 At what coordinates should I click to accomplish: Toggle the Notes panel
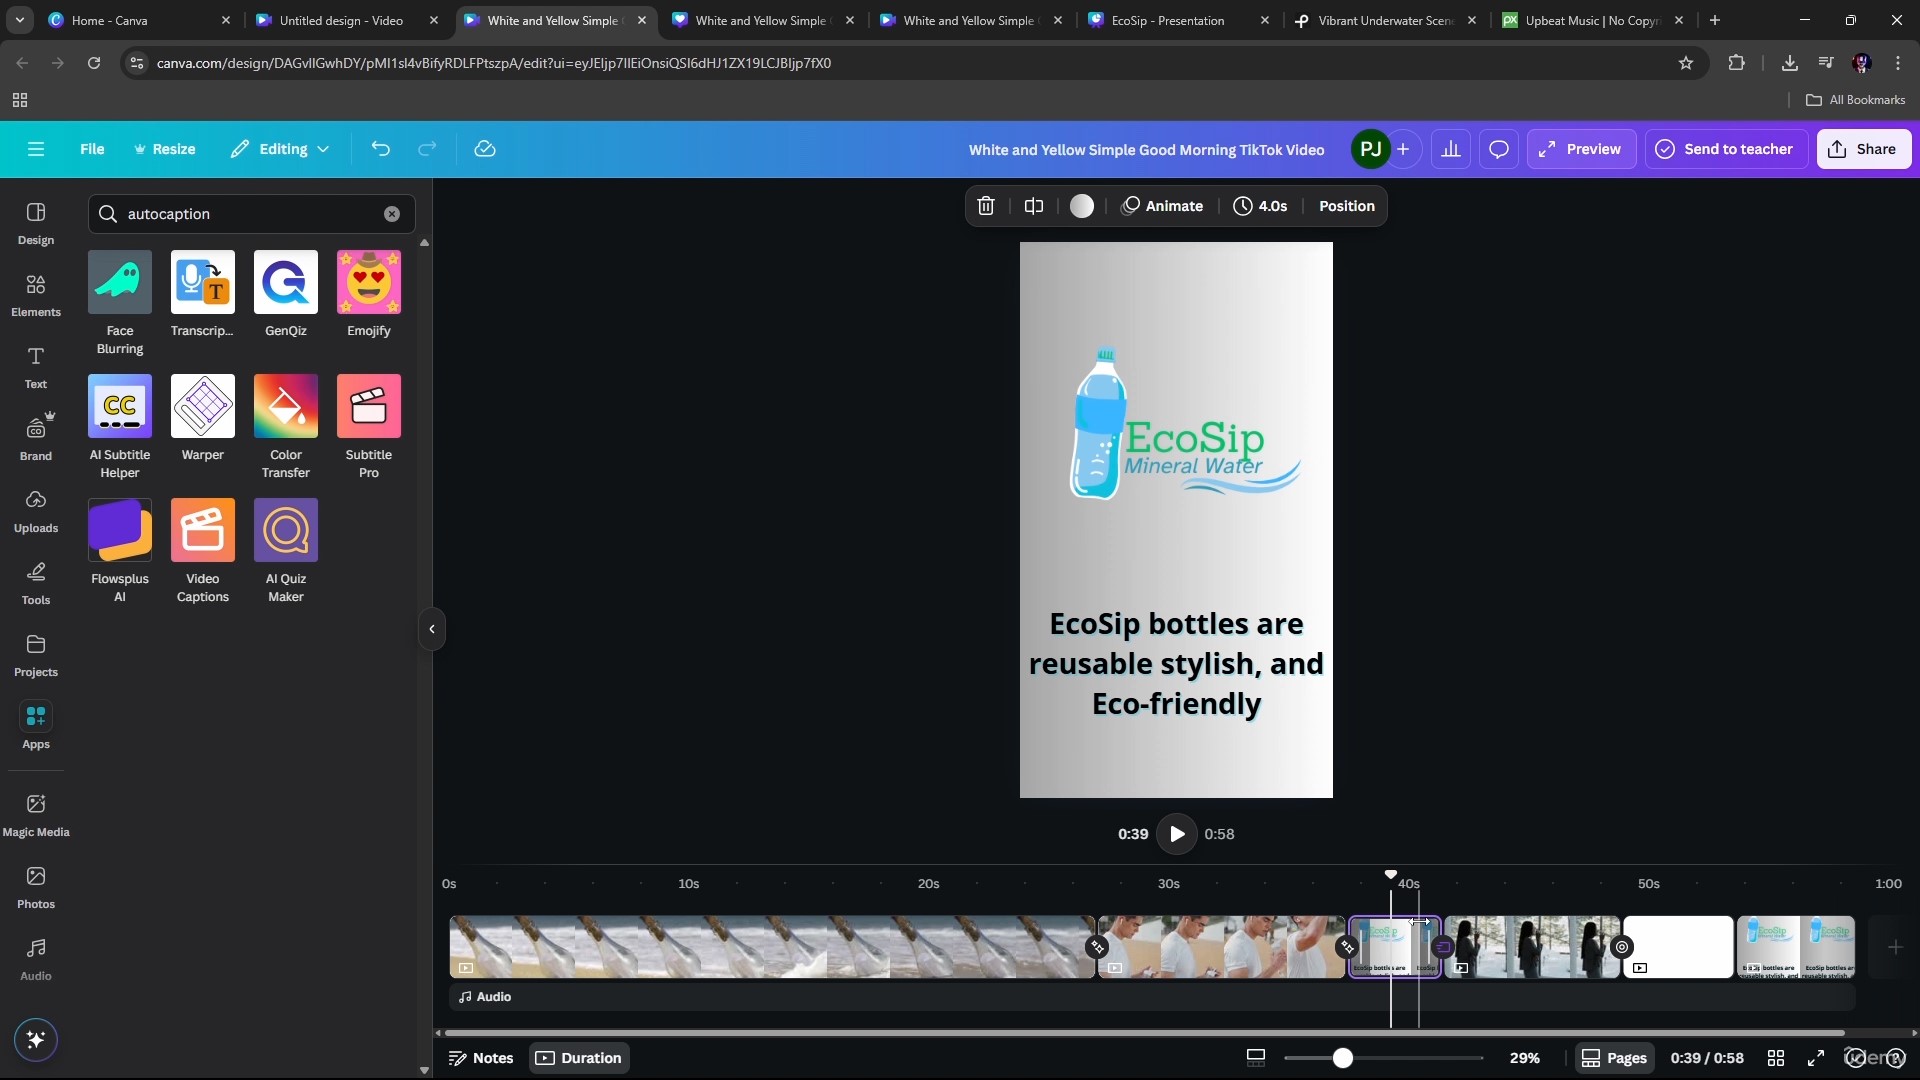481,1058
